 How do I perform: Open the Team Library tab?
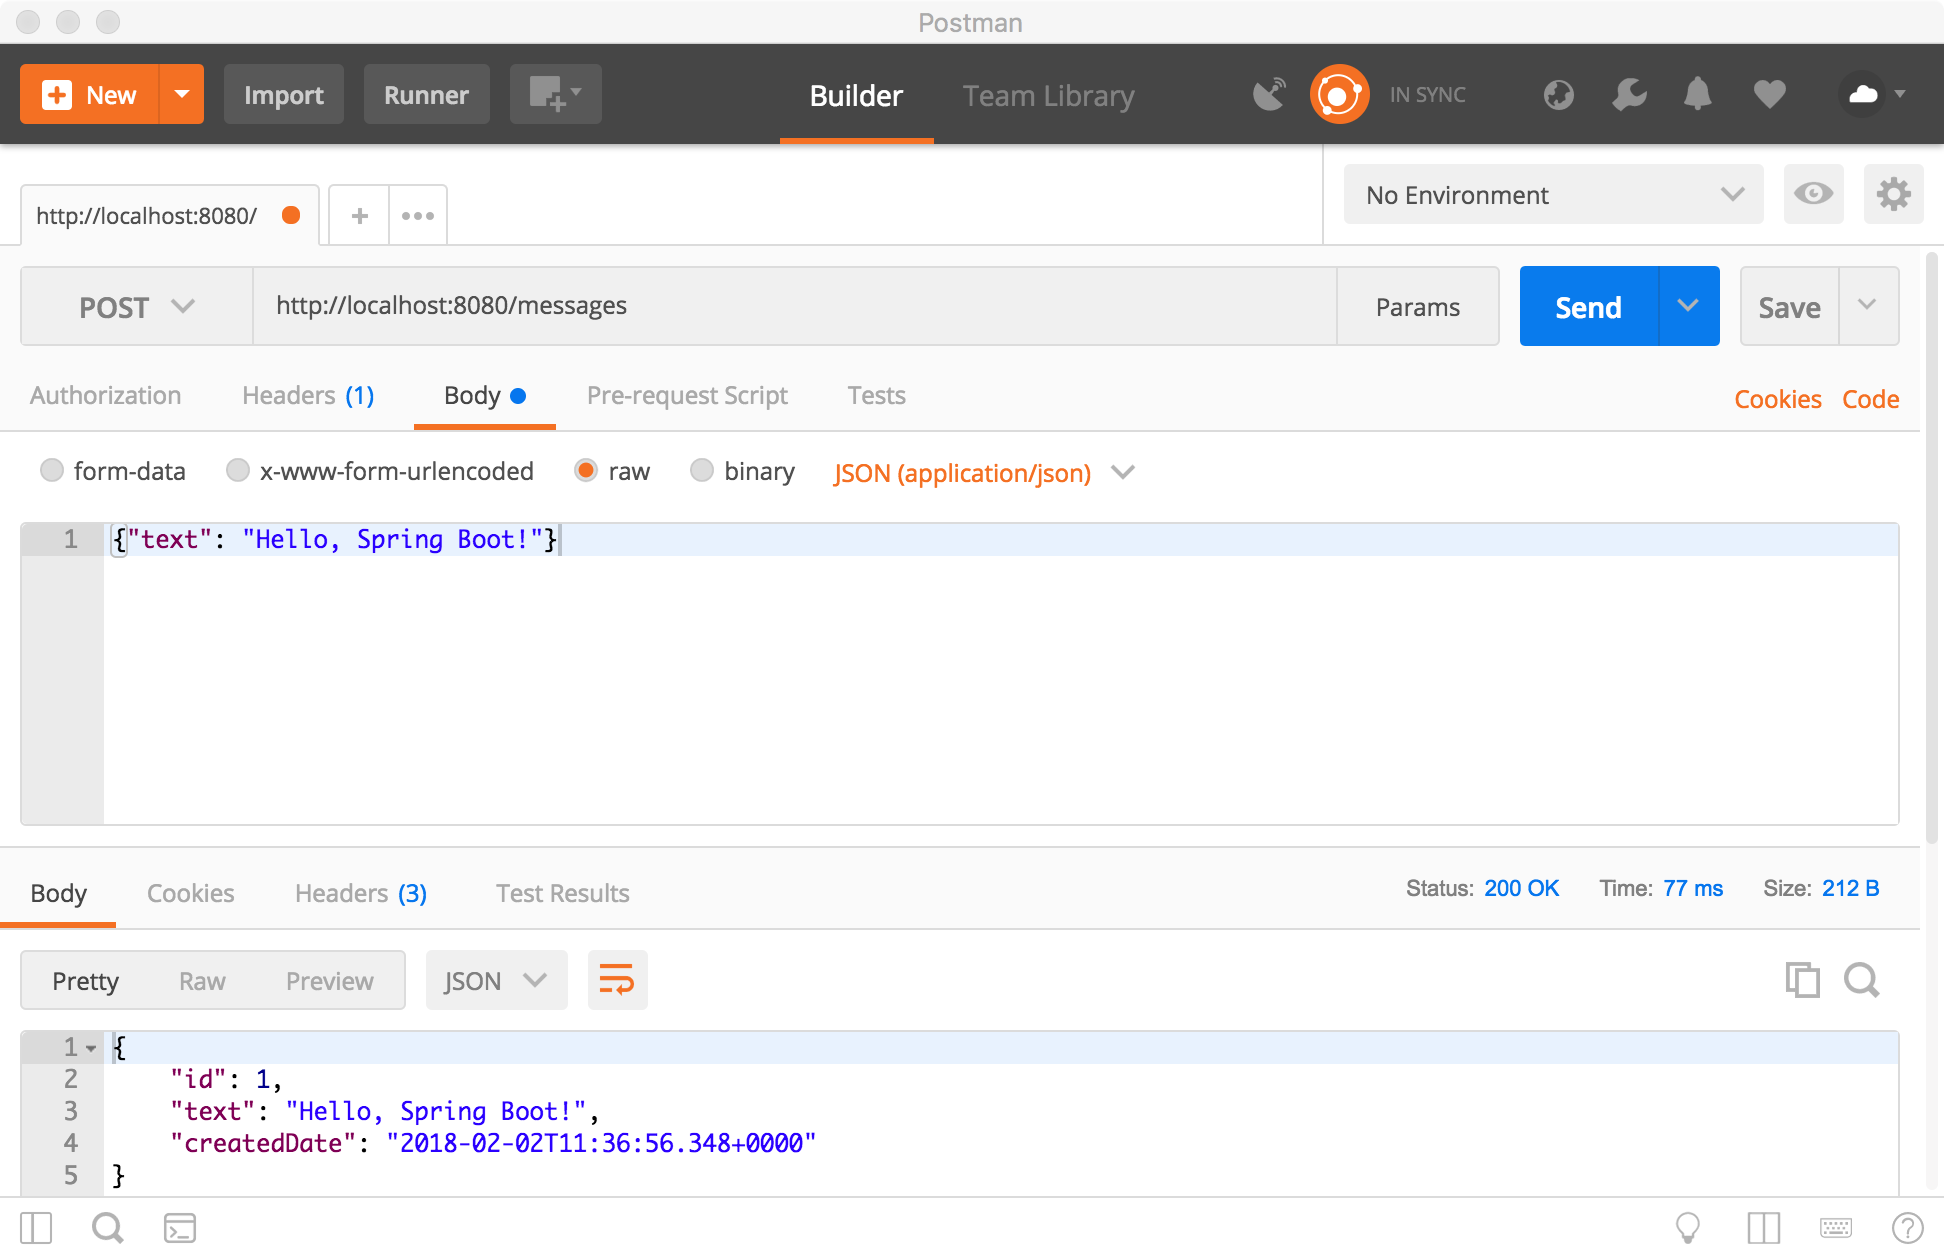coord(1048,96)
